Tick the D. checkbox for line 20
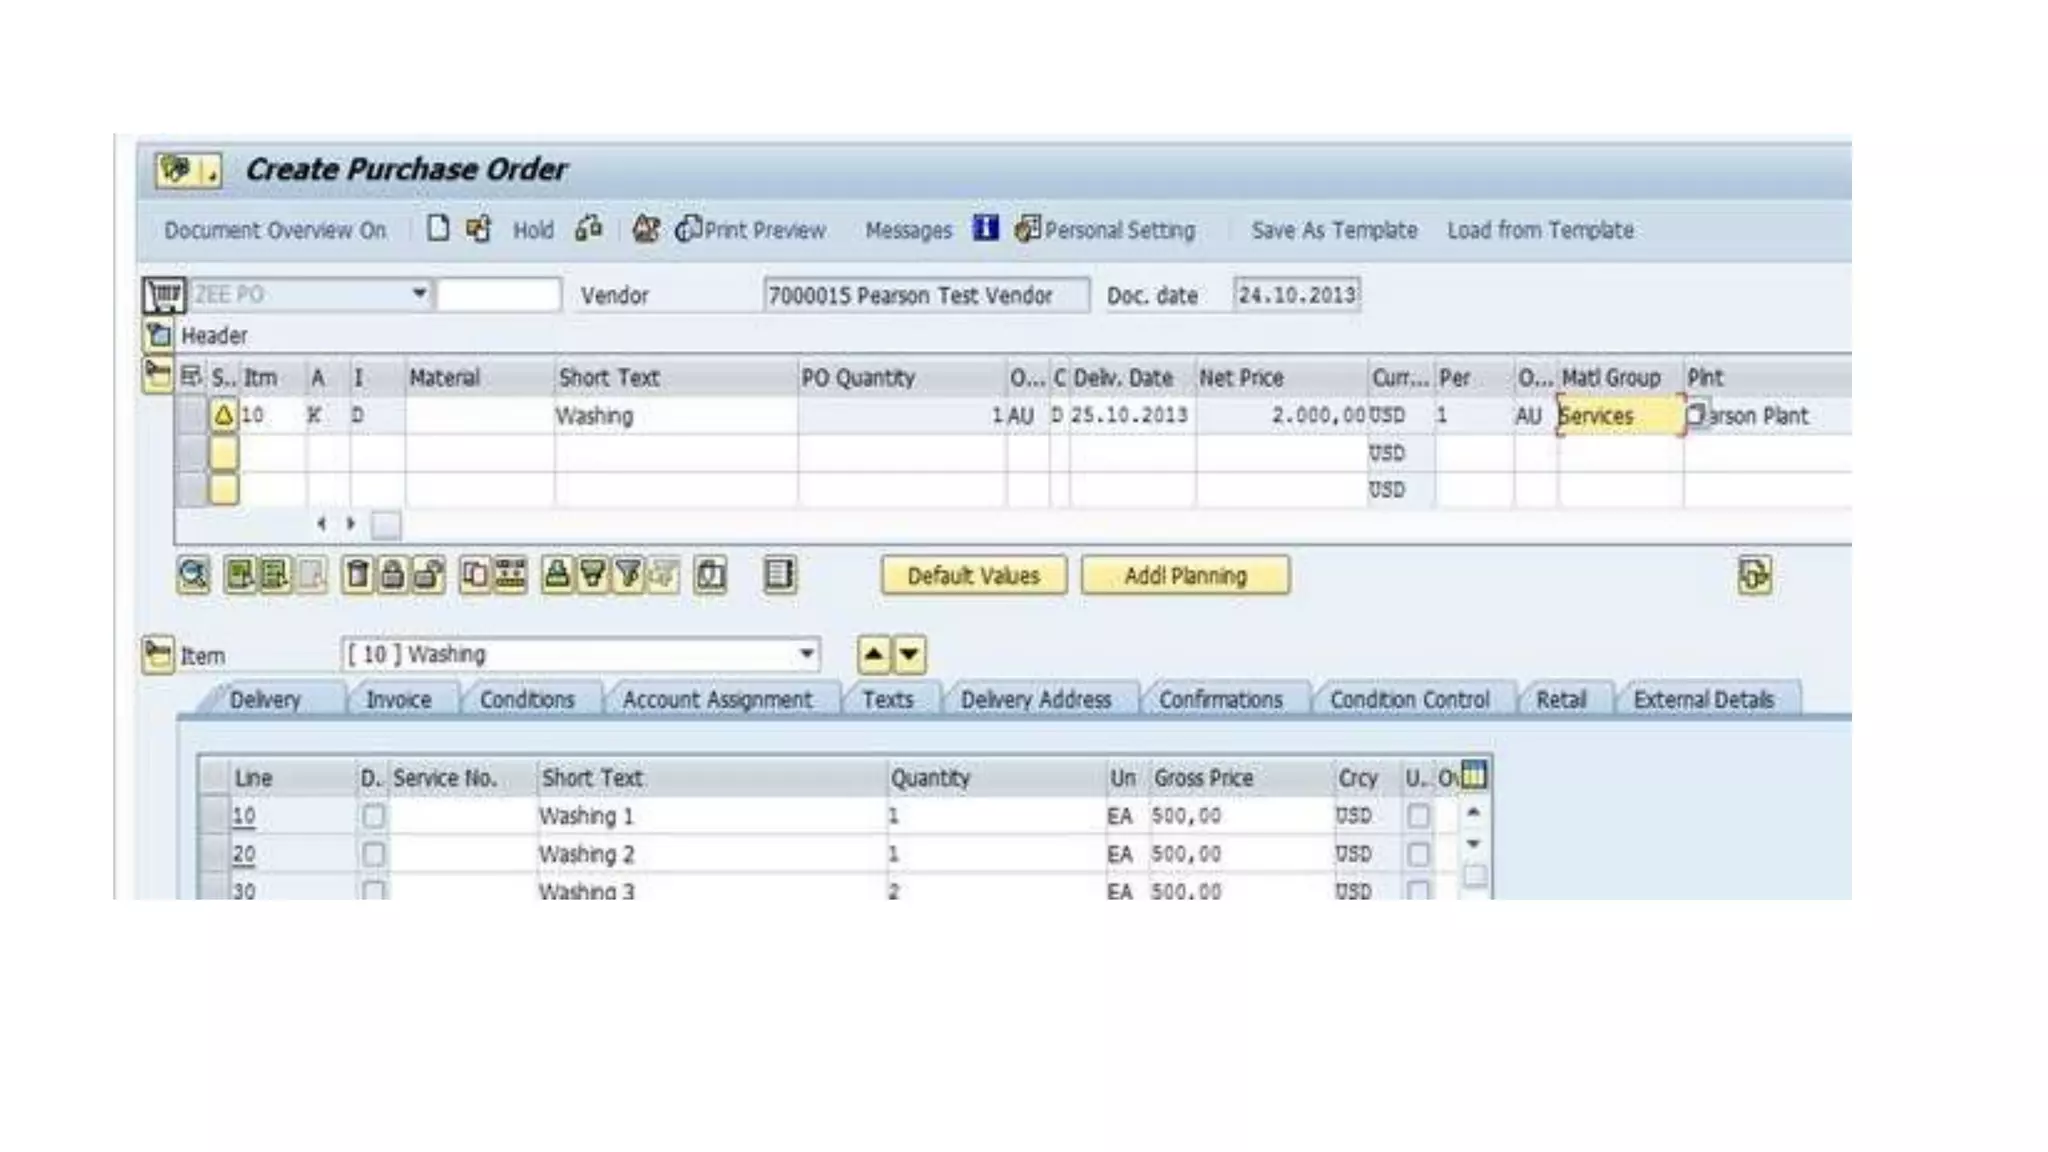 (x=373, y=855)
